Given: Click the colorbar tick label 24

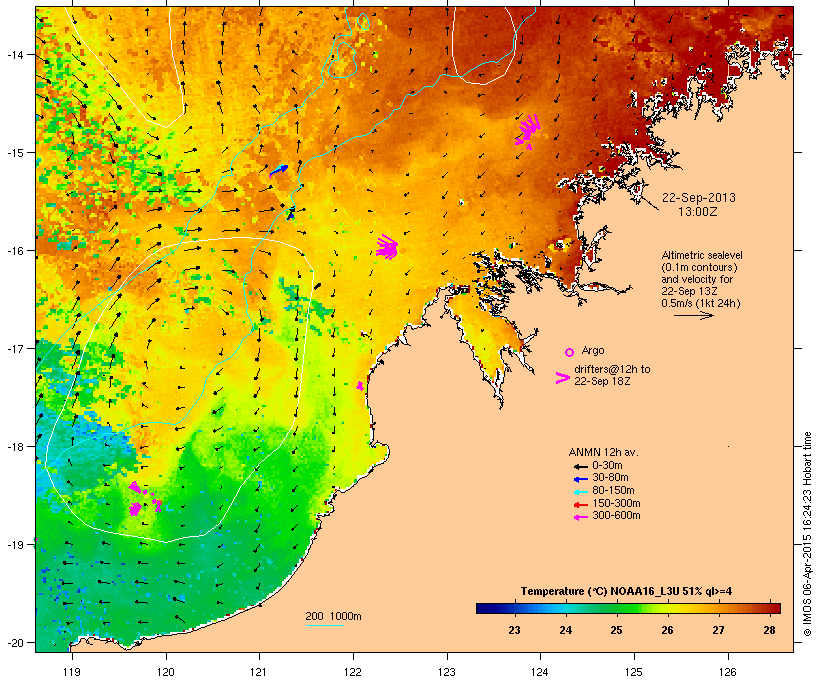Looking at the screenshot, I should pyautogui.click(x=566, y=630).
